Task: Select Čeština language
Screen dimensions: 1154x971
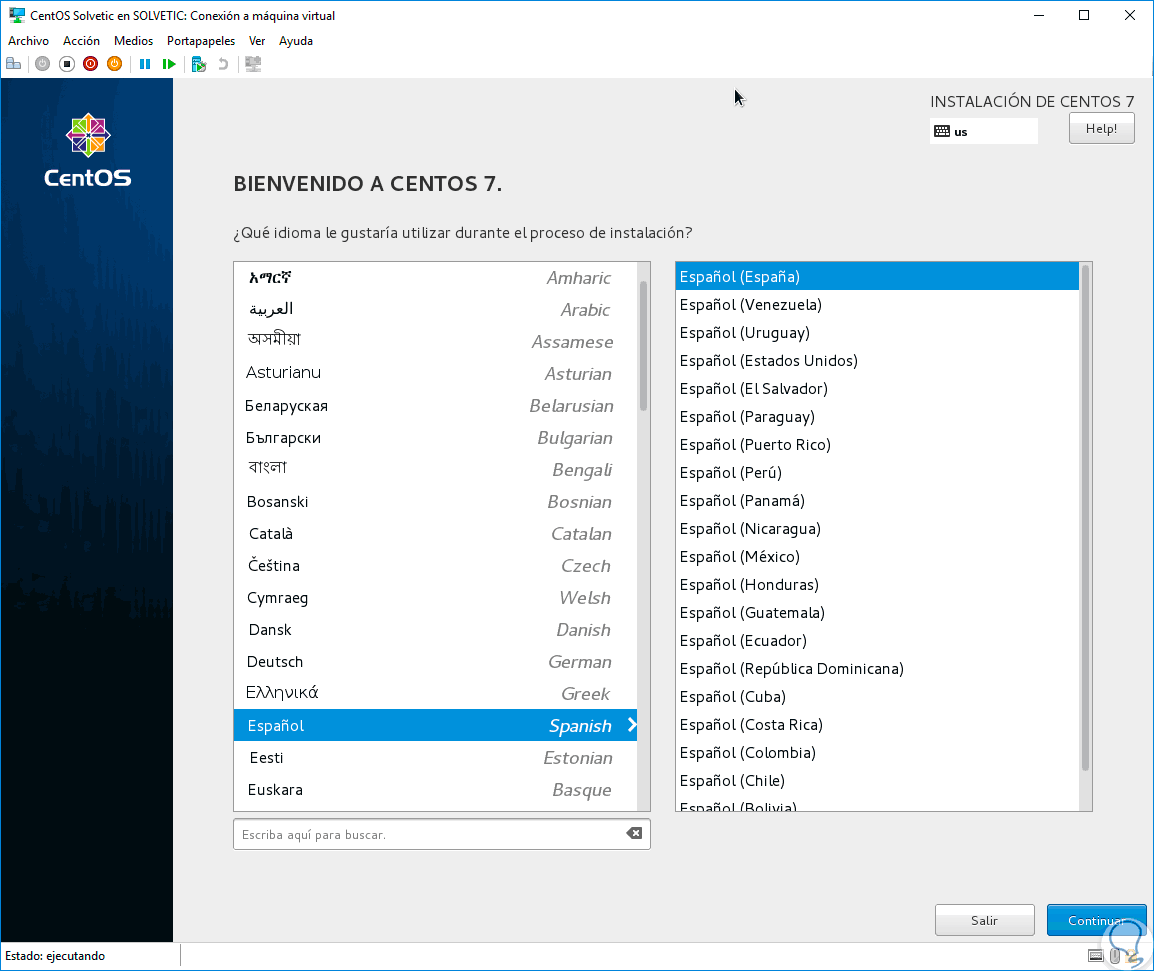Action: [x=435, y=565]
